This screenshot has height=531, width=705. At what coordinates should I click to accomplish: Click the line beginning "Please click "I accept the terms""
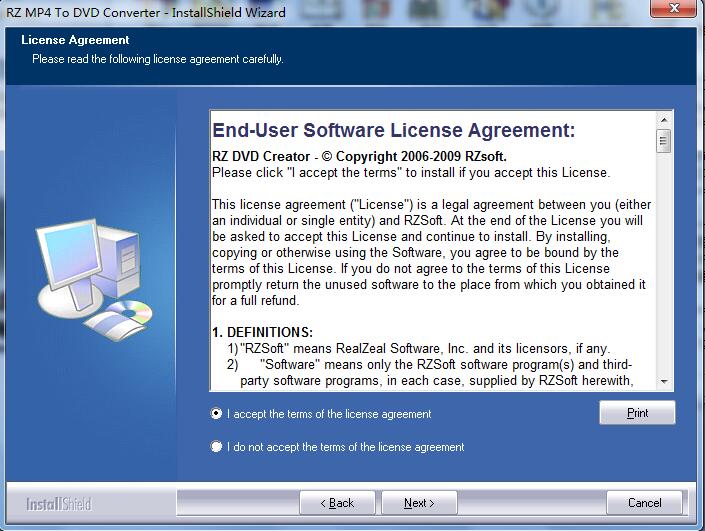tap(411, 173)
